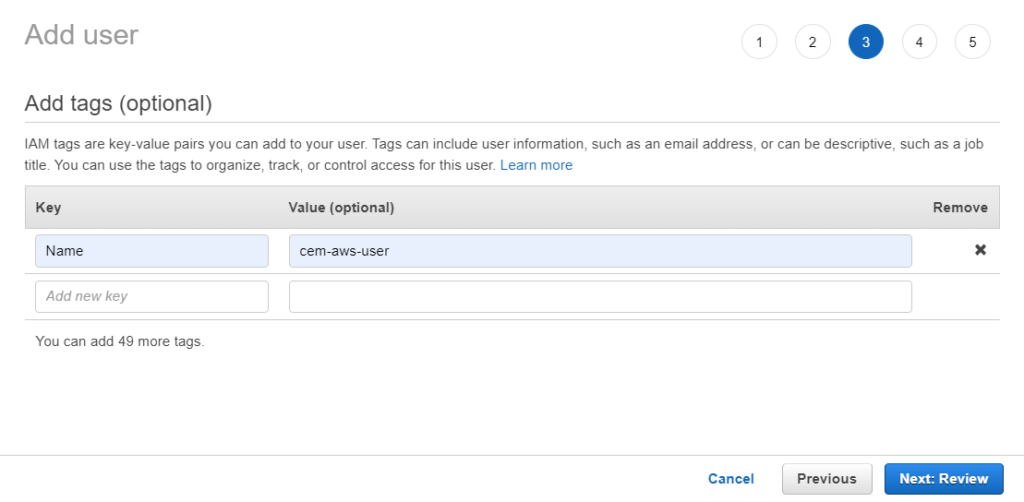Click the Name key input field
The image size is (1024, 502).
(x=152, y=251)
